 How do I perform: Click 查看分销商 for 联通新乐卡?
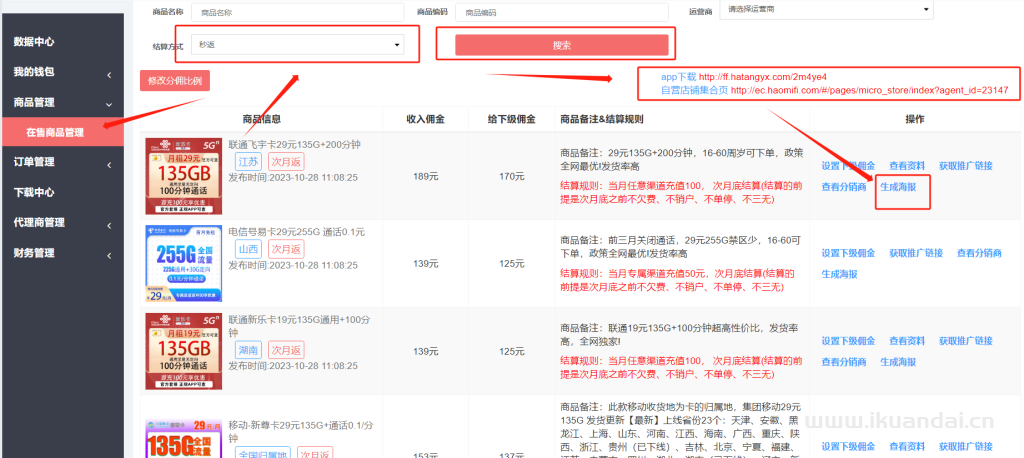pos(844,362)
